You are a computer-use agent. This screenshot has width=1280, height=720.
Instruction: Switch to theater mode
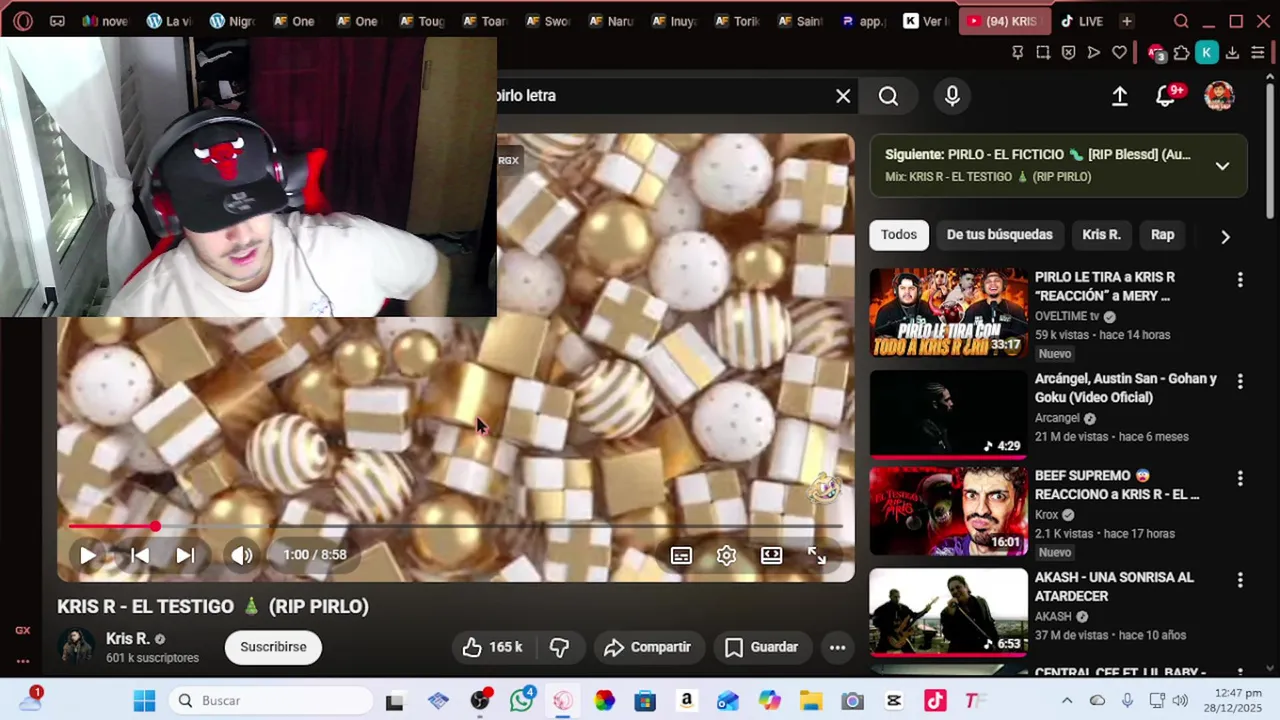click(771, 555)
